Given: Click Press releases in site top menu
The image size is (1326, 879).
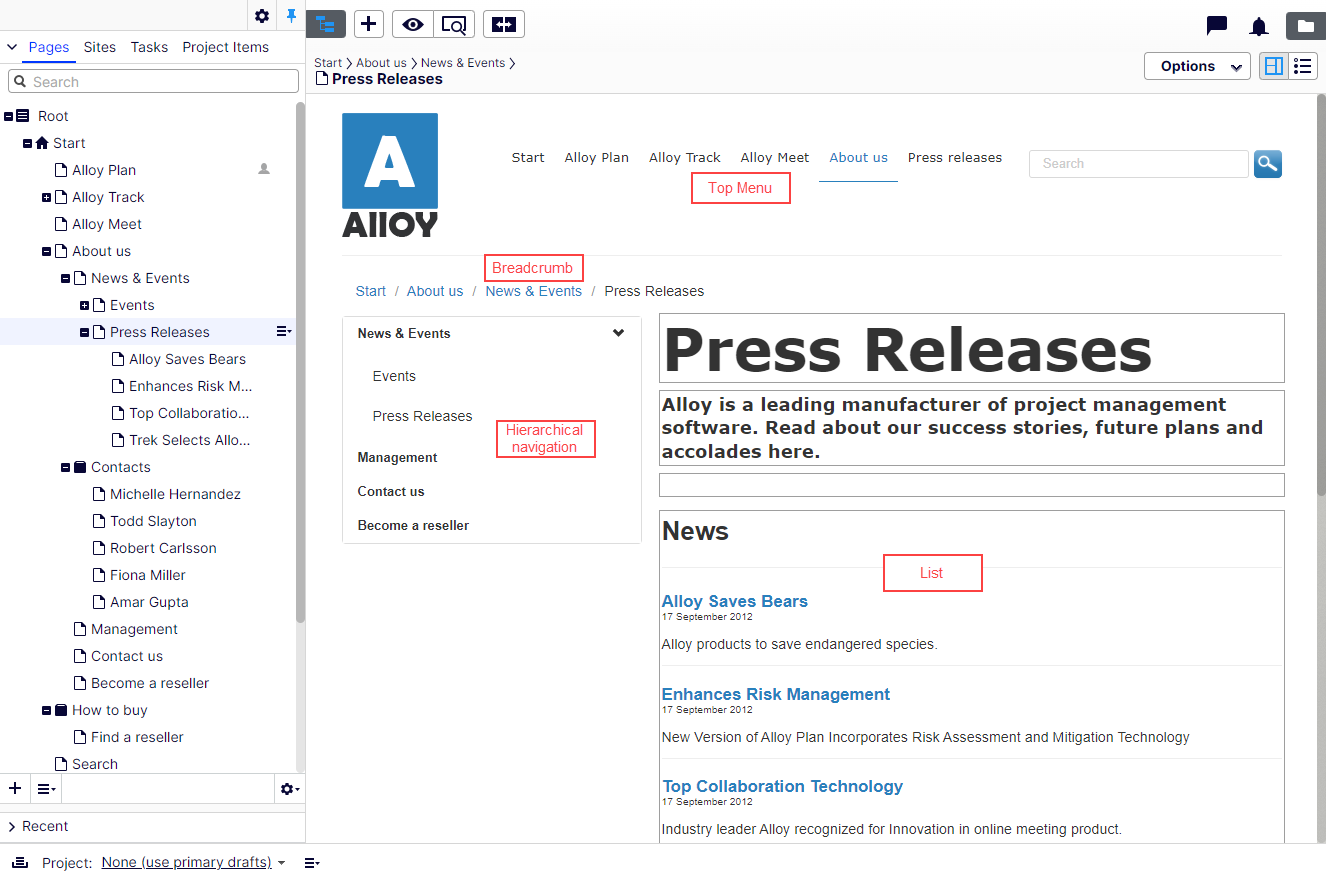Looking at the screenshot, I should (955, 157).
